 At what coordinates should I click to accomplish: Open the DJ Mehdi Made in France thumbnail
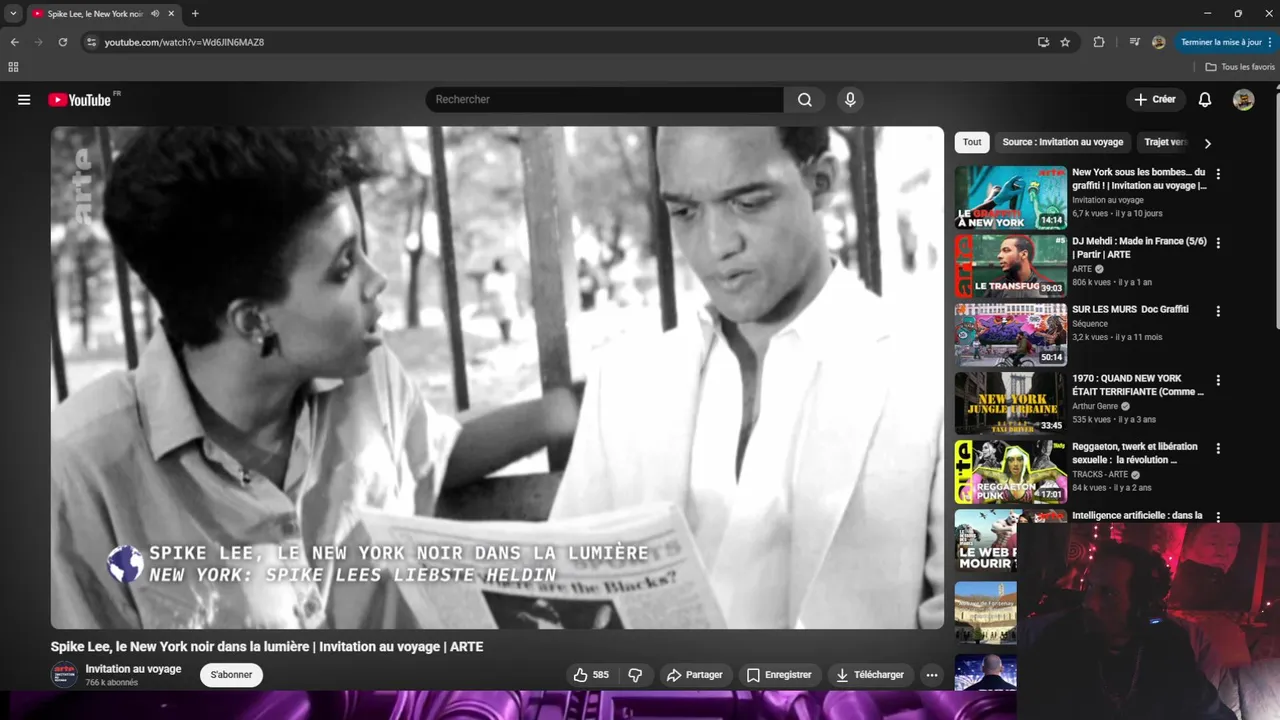(1010, 266)
